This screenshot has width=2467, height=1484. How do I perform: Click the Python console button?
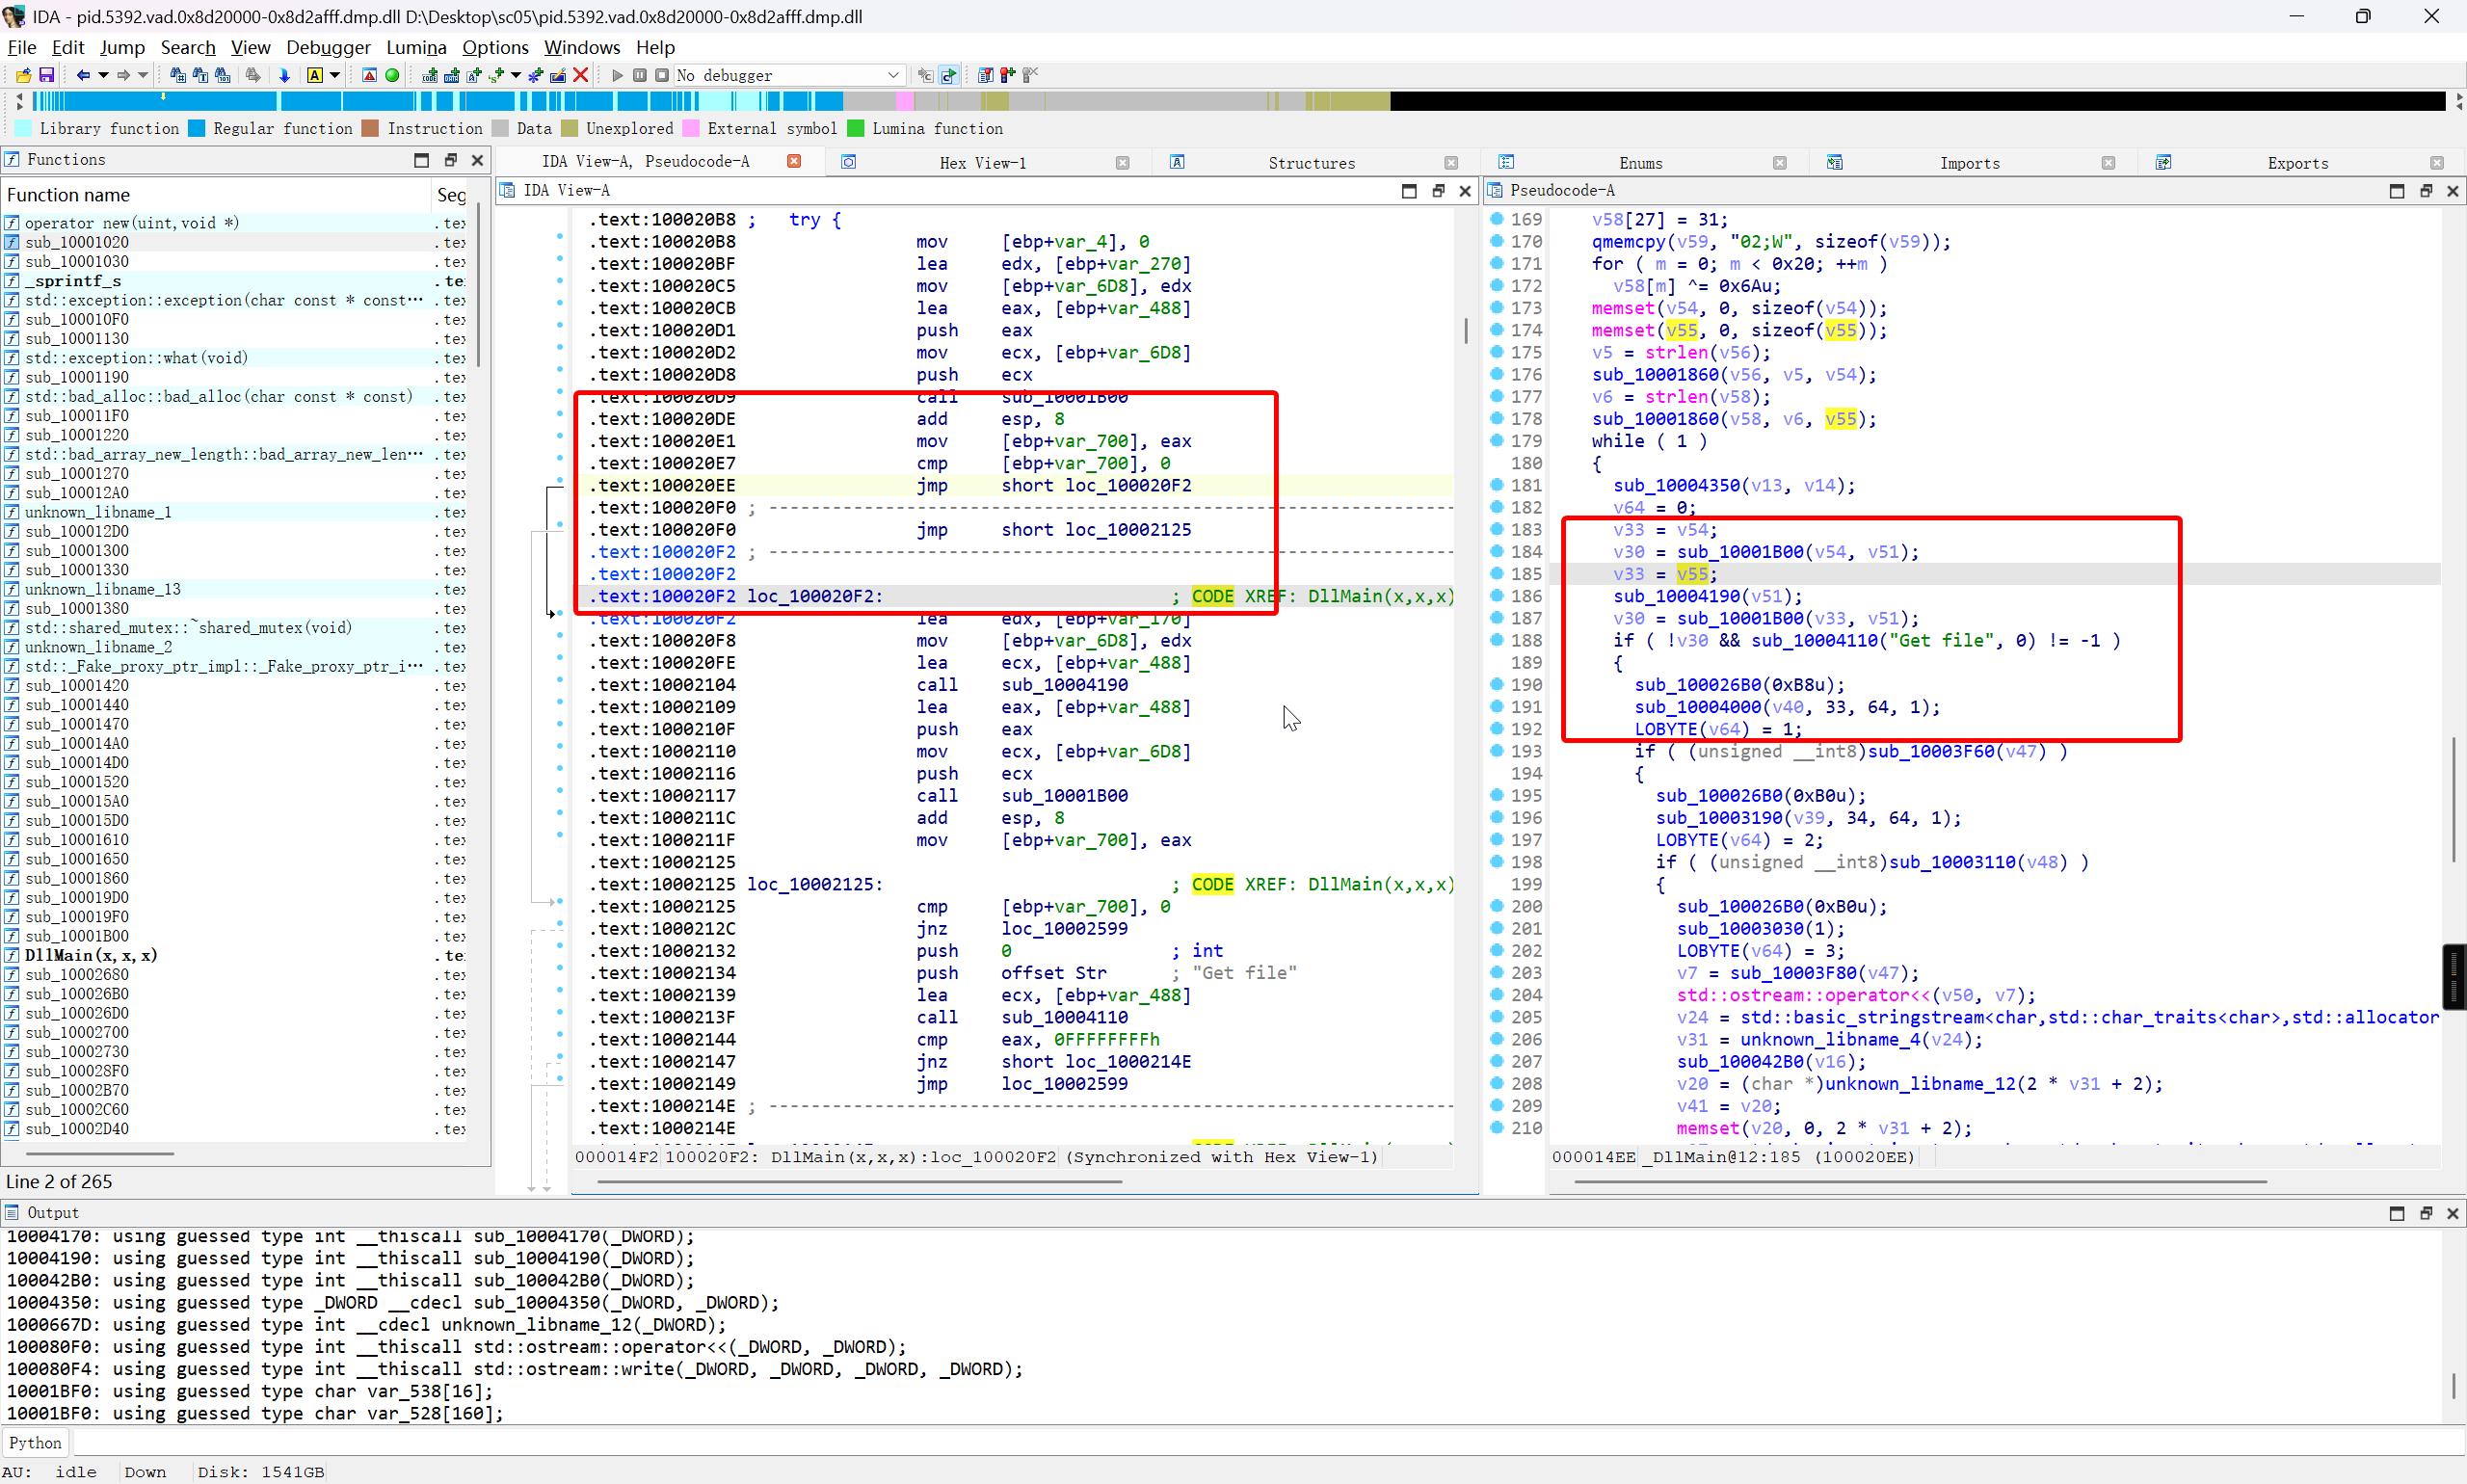tap(35, 1443)
